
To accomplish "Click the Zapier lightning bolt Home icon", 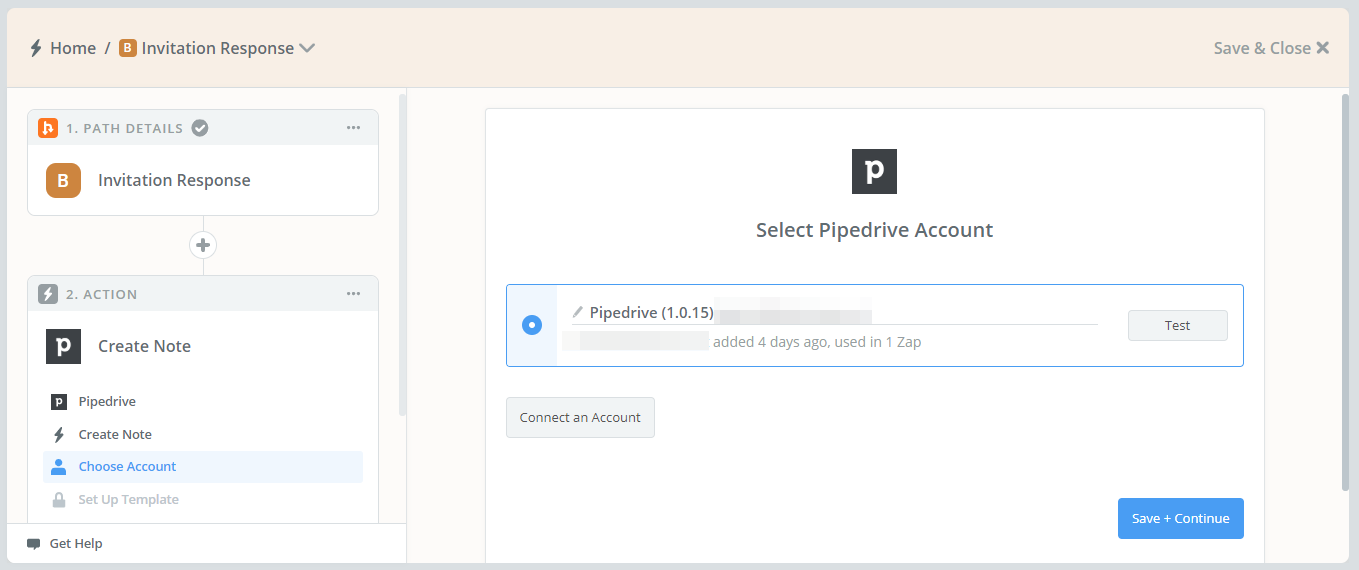I will tap(36, 48).
